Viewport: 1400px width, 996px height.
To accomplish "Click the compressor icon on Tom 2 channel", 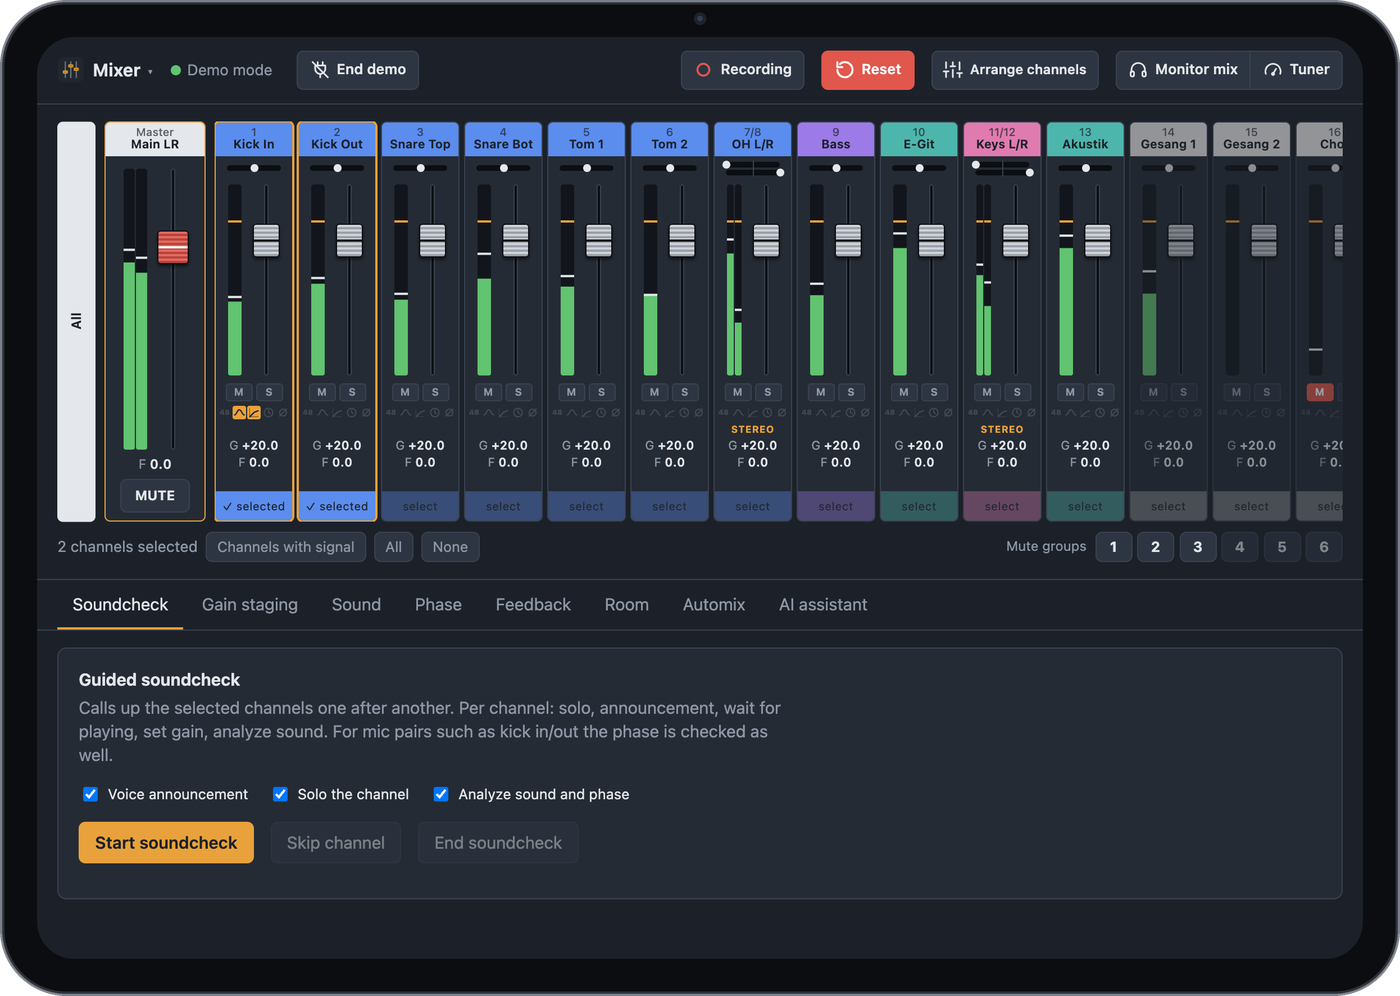I will click(669, 413).
